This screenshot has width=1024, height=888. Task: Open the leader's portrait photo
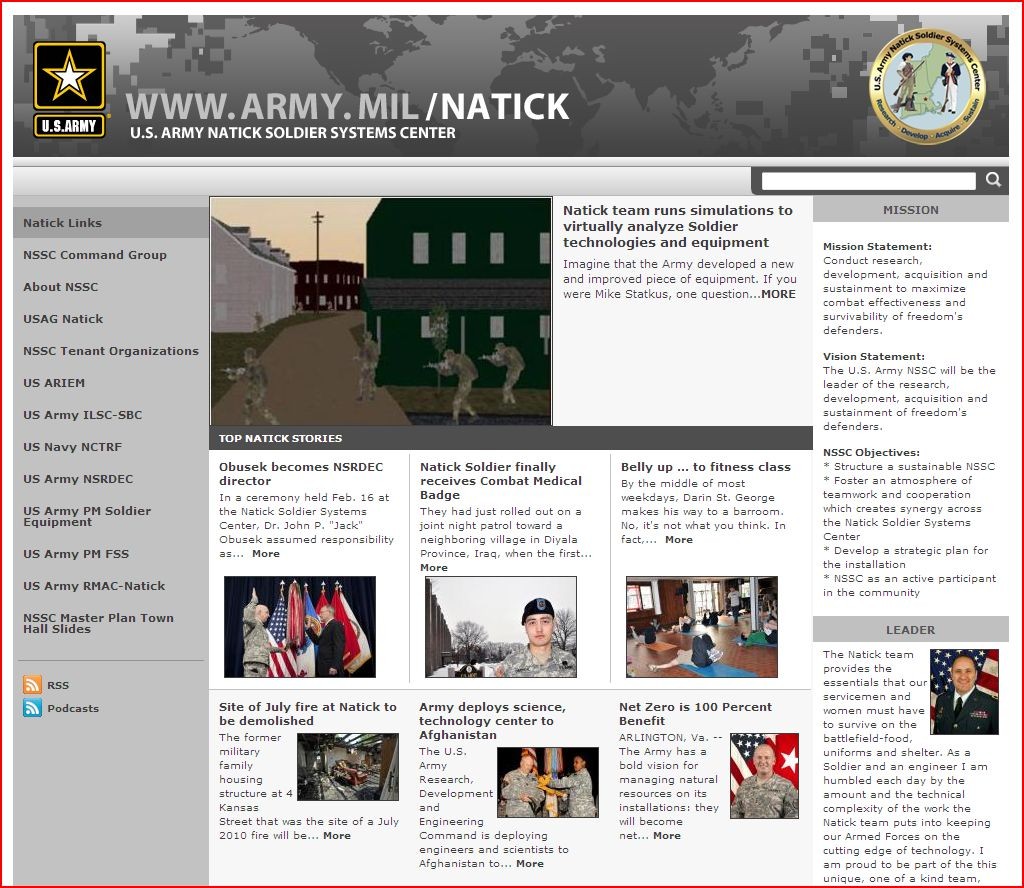964,691
